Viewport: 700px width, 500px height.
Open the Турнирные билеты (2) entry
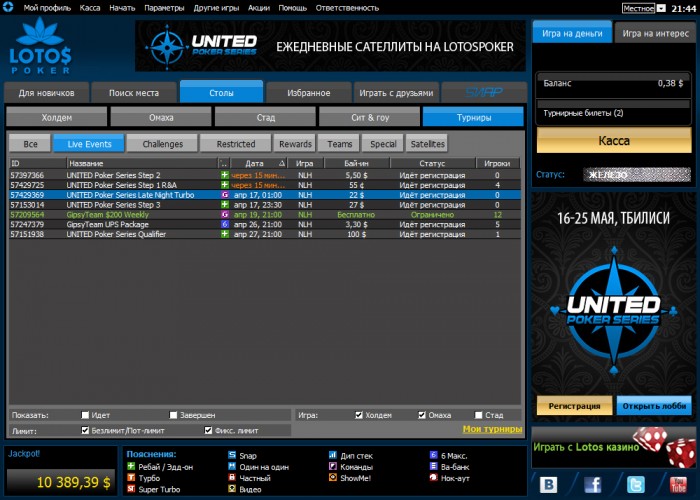click(613, 113)
